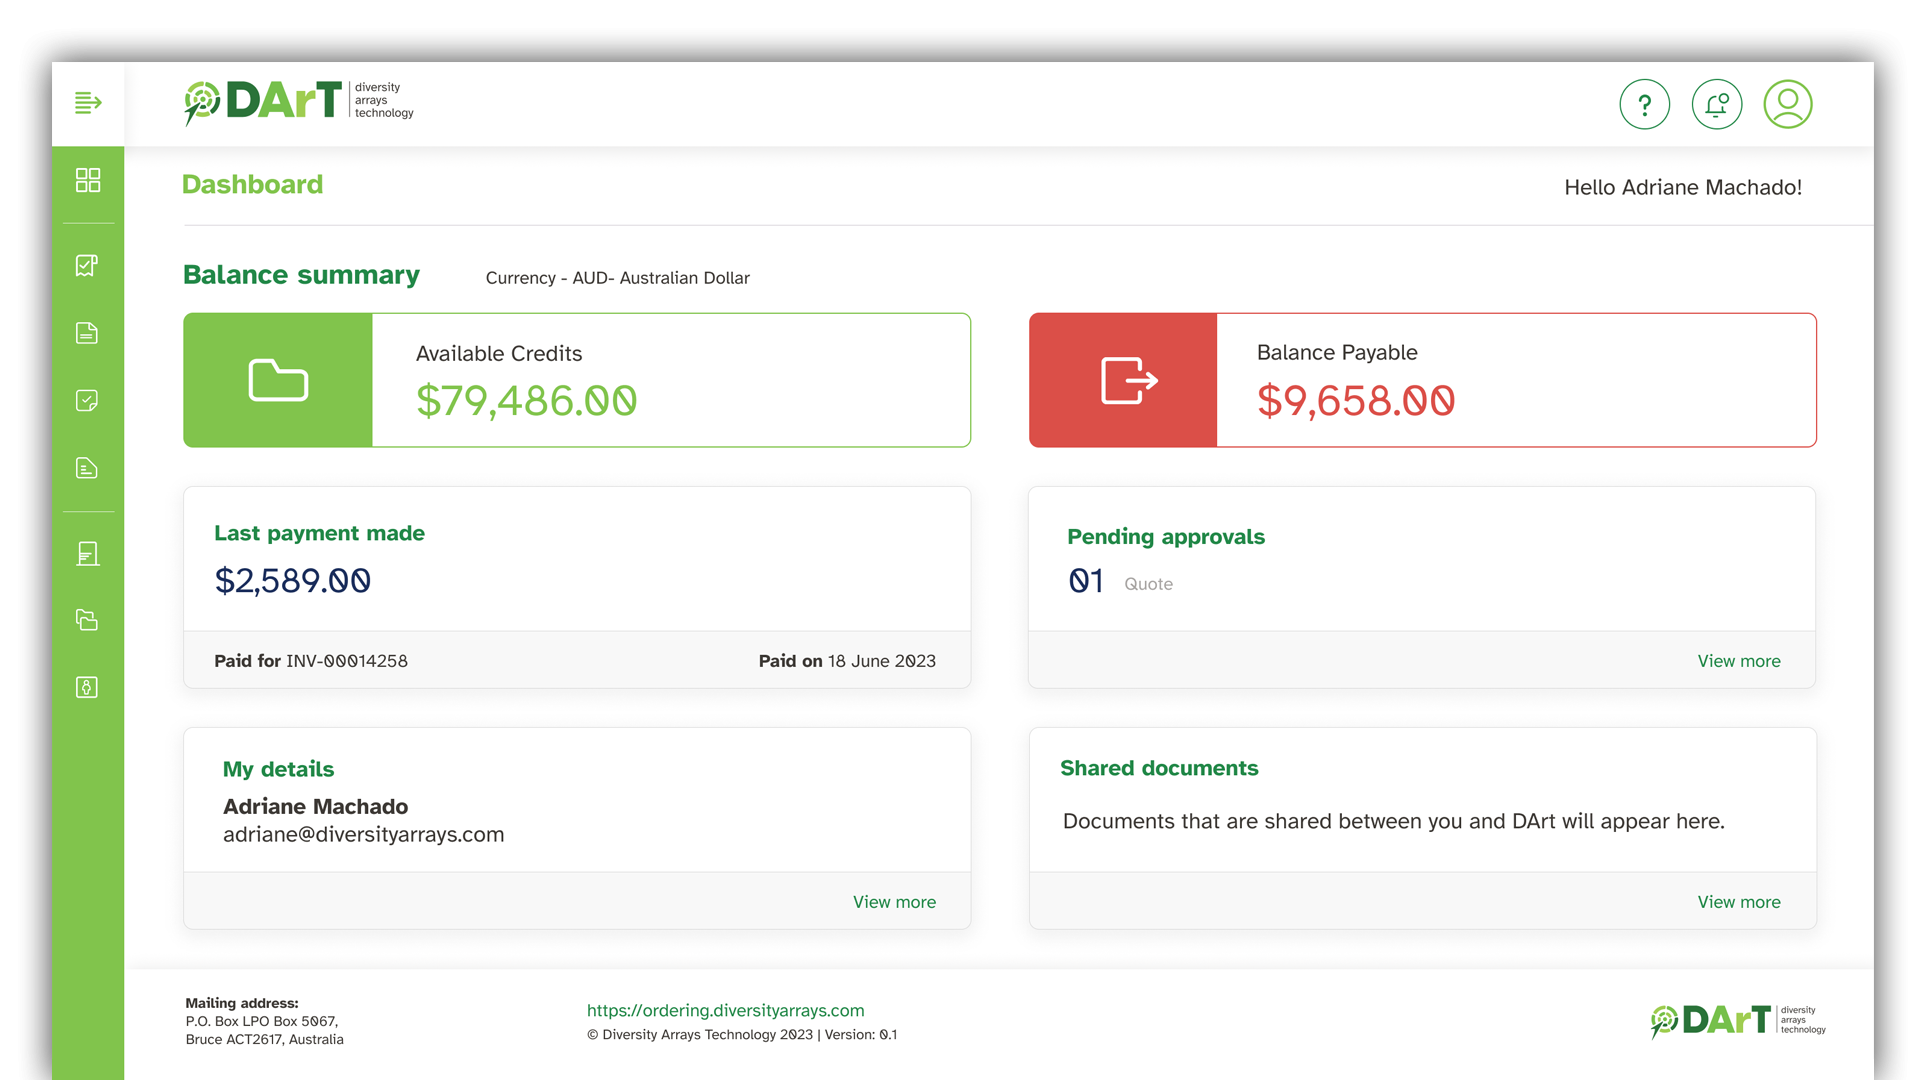
Task: Open the invoice receipt stand sidebar icon
Action: click(87, 554)
